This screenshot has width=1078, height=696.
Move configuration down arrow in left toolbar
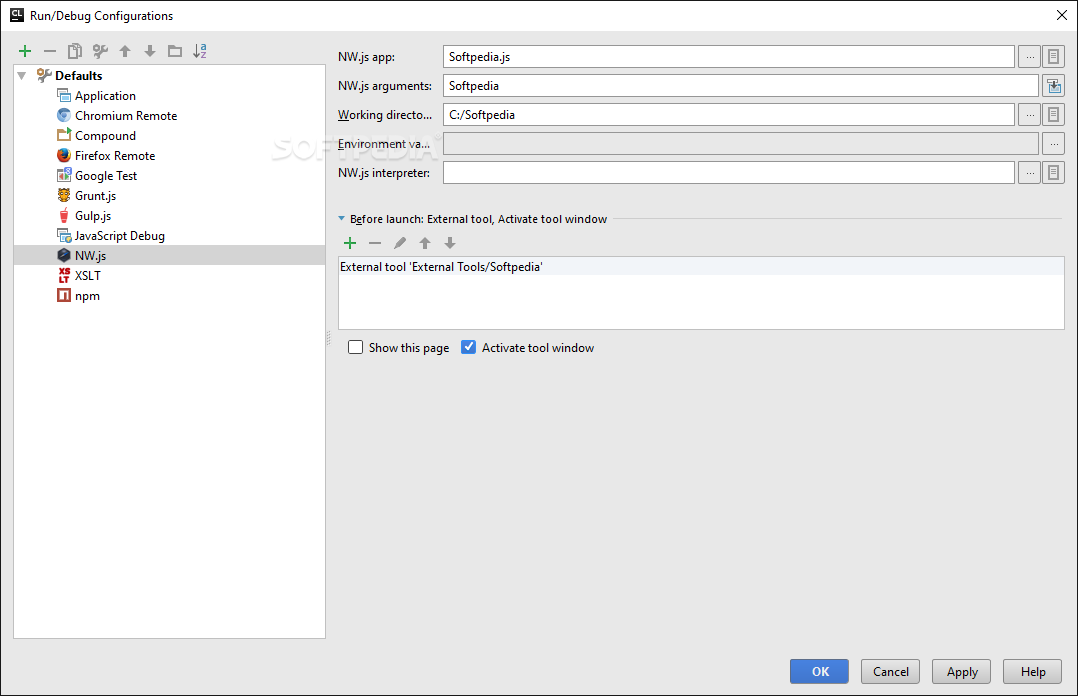pyautogui.click(x=150, y=51)
